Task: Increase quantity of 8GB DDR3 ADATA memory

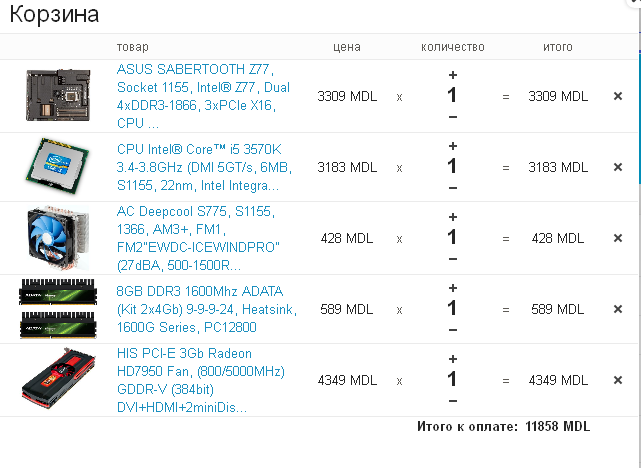Action: point(453,288)
